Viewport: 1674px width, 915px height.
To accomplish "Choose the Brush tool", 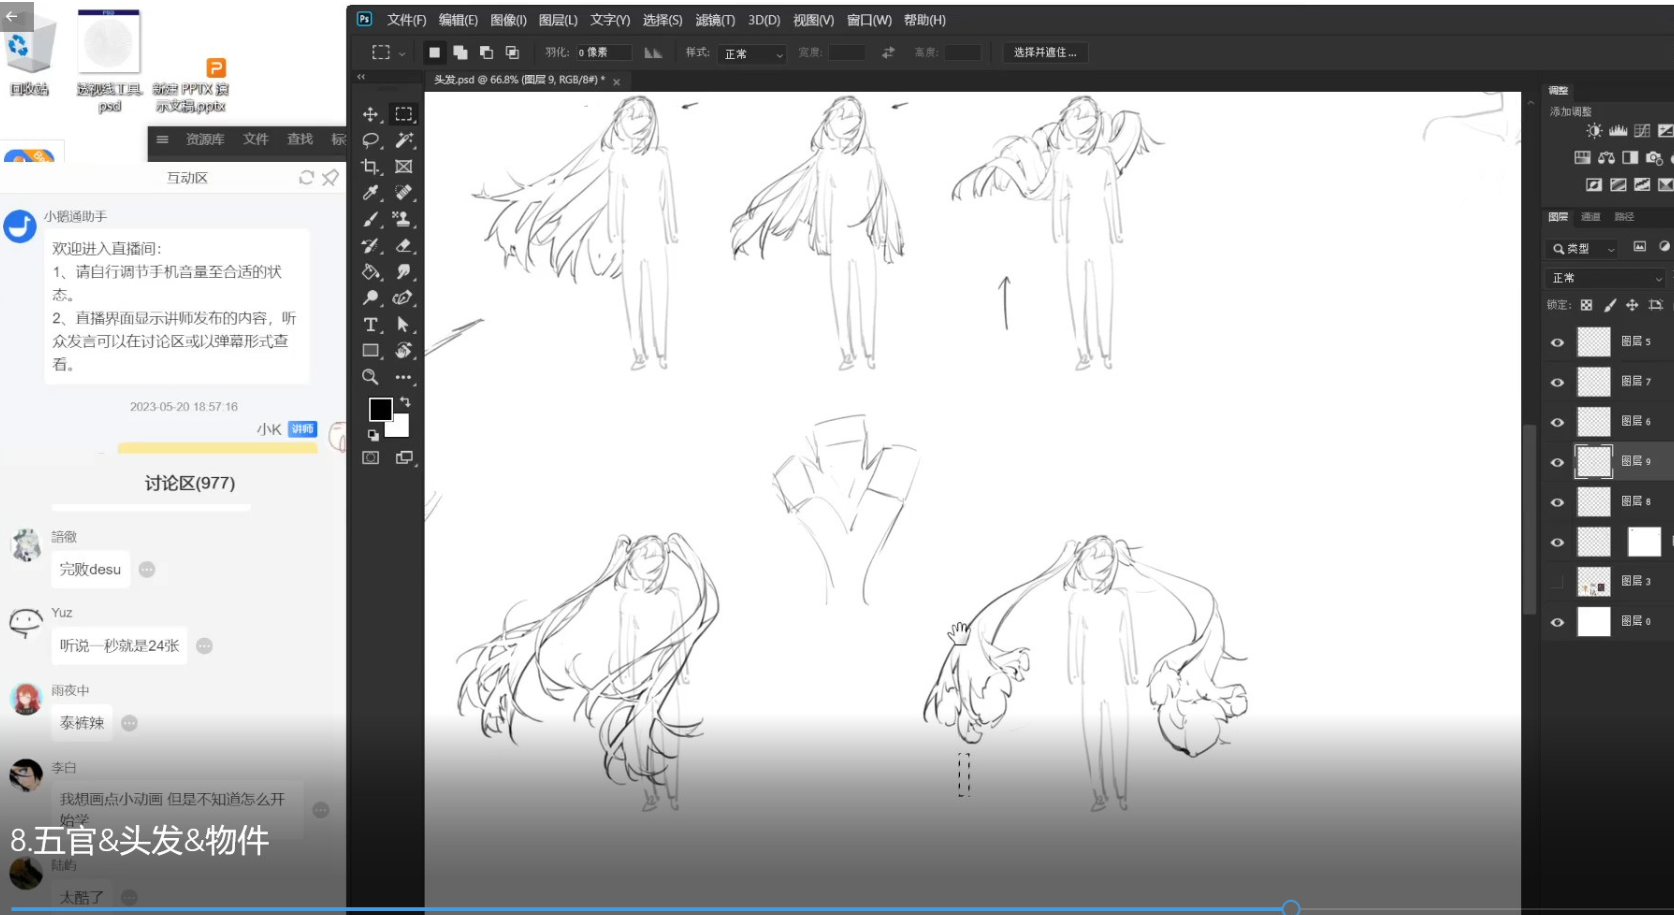I will point(370,219).
